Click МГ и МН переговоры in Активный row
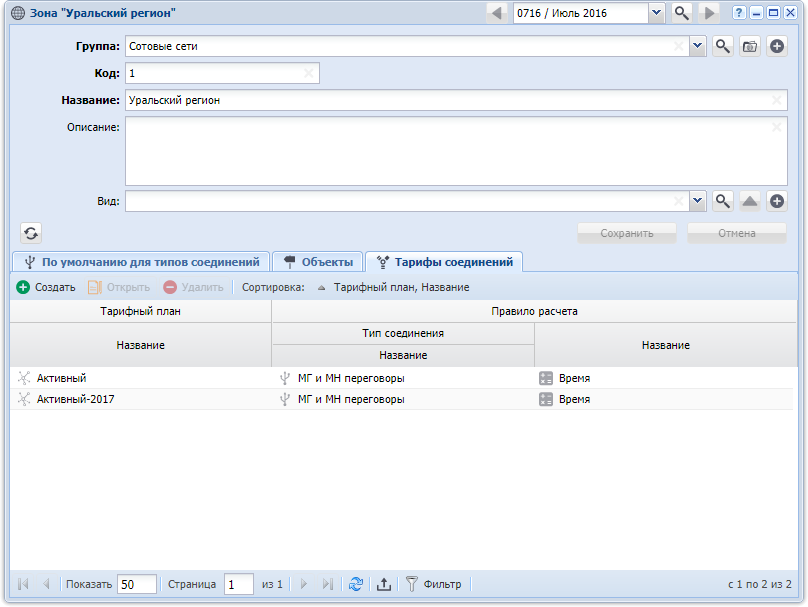 [x=351, y=378]
